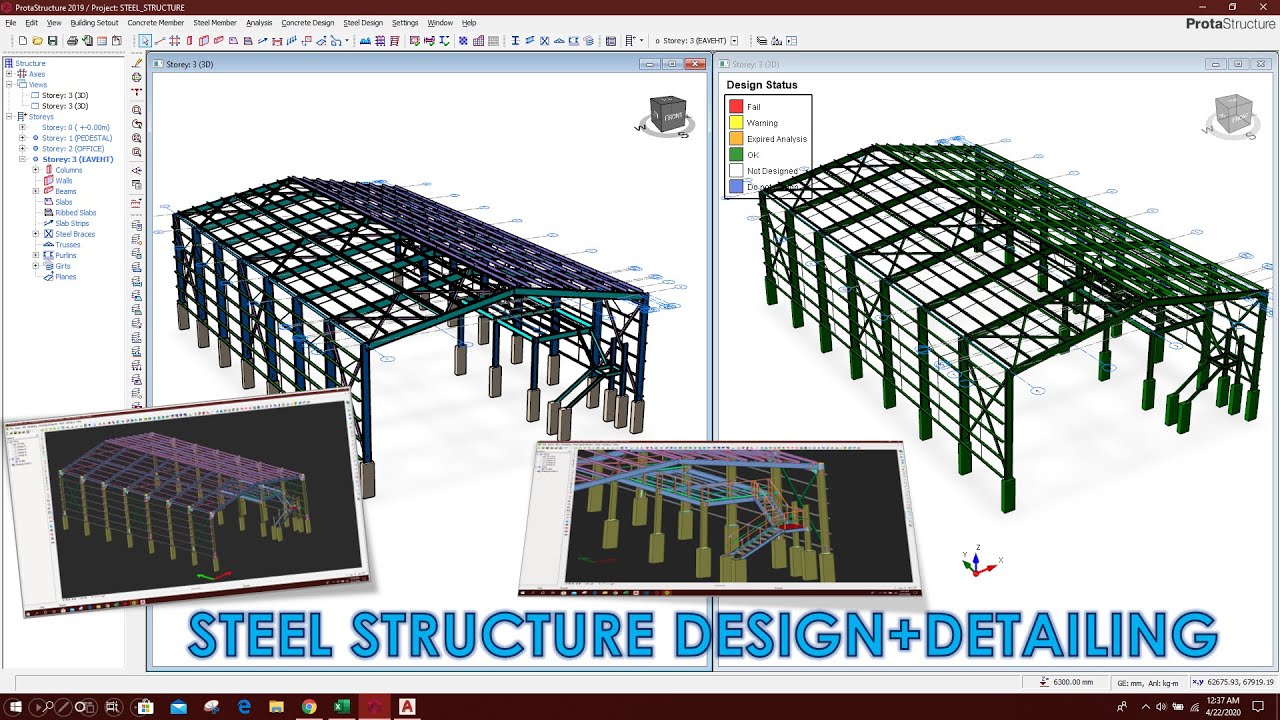The image size is (1280, 720).
Task: Select the New Project icon
Action: click(24, 40)
